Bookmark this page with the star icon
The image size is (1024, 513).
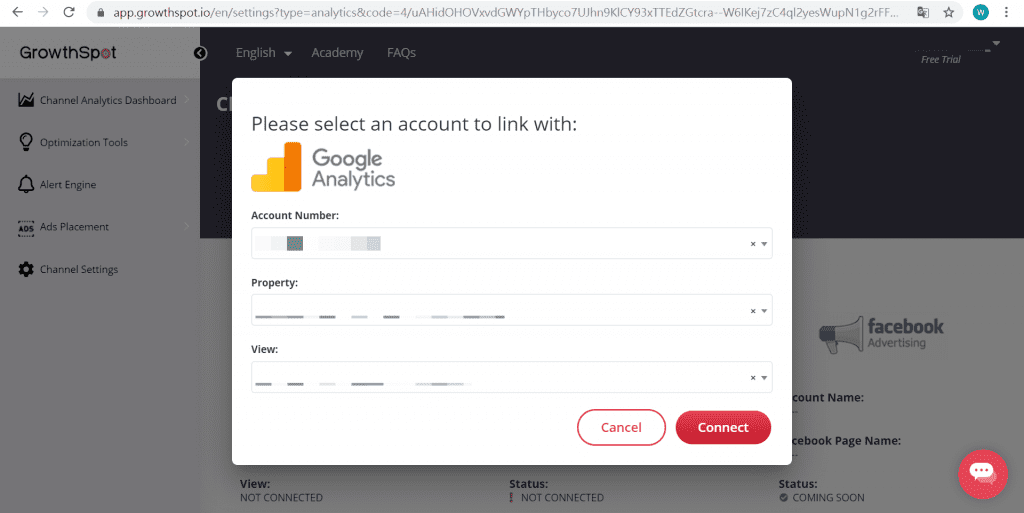point(948,12)
